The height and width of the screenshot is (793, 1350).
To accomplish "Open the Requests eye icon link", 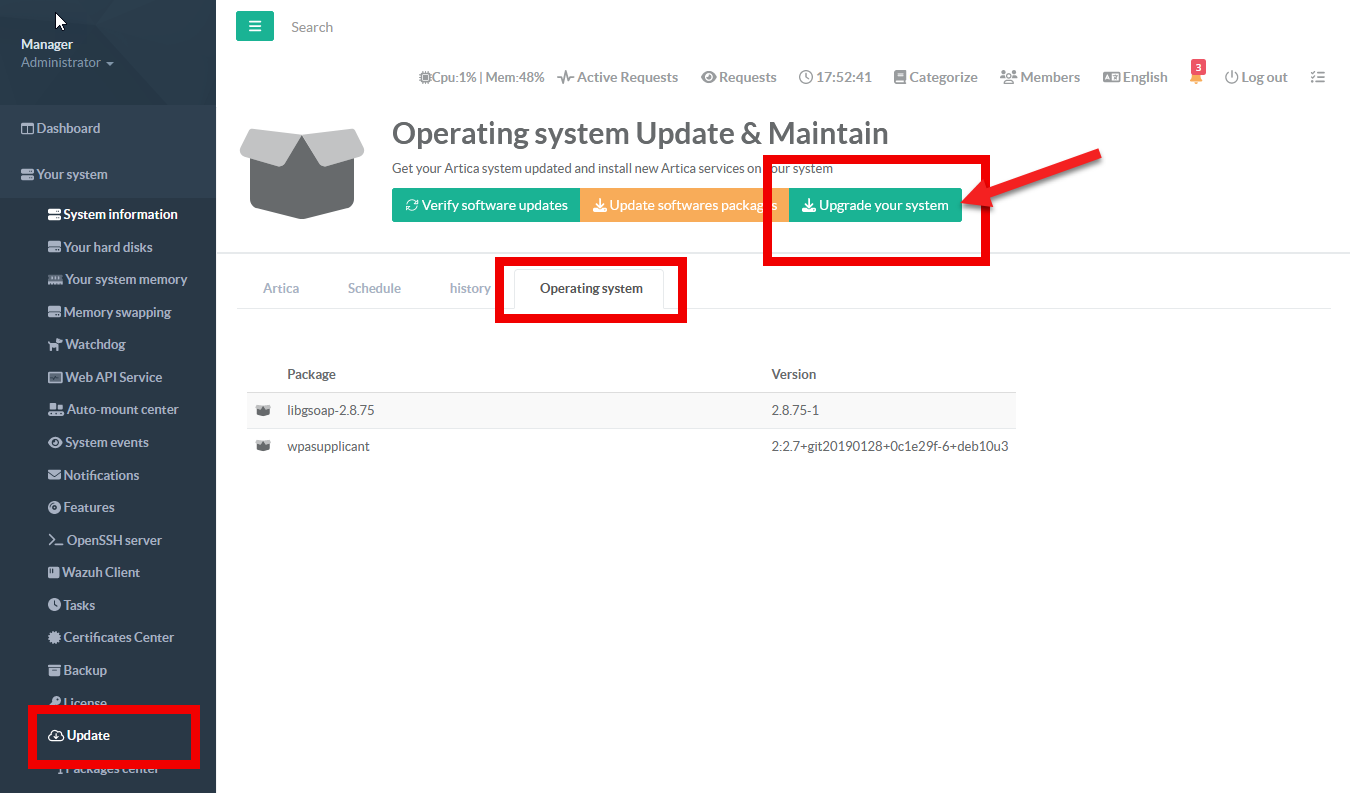I will pyautogui.click(x=738, y=77).
